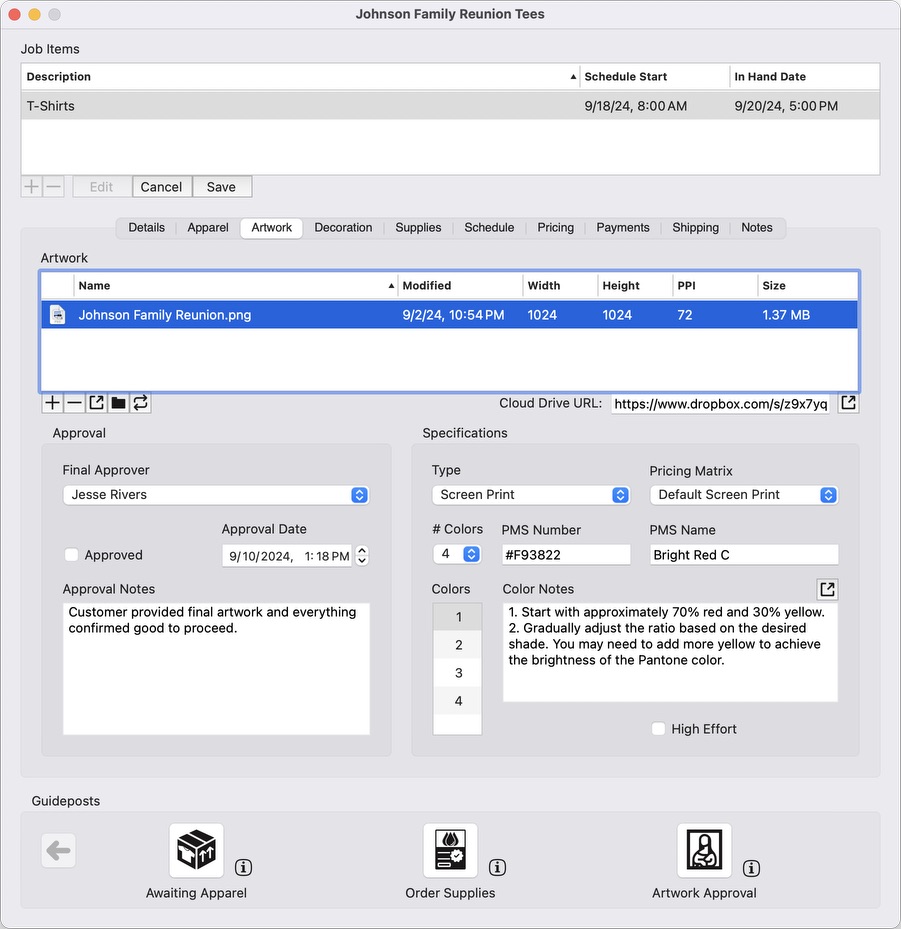The height and width of the screenshot is (929, 901).
Task: Click the artwork folder icon
Action: tap(118, 403)
